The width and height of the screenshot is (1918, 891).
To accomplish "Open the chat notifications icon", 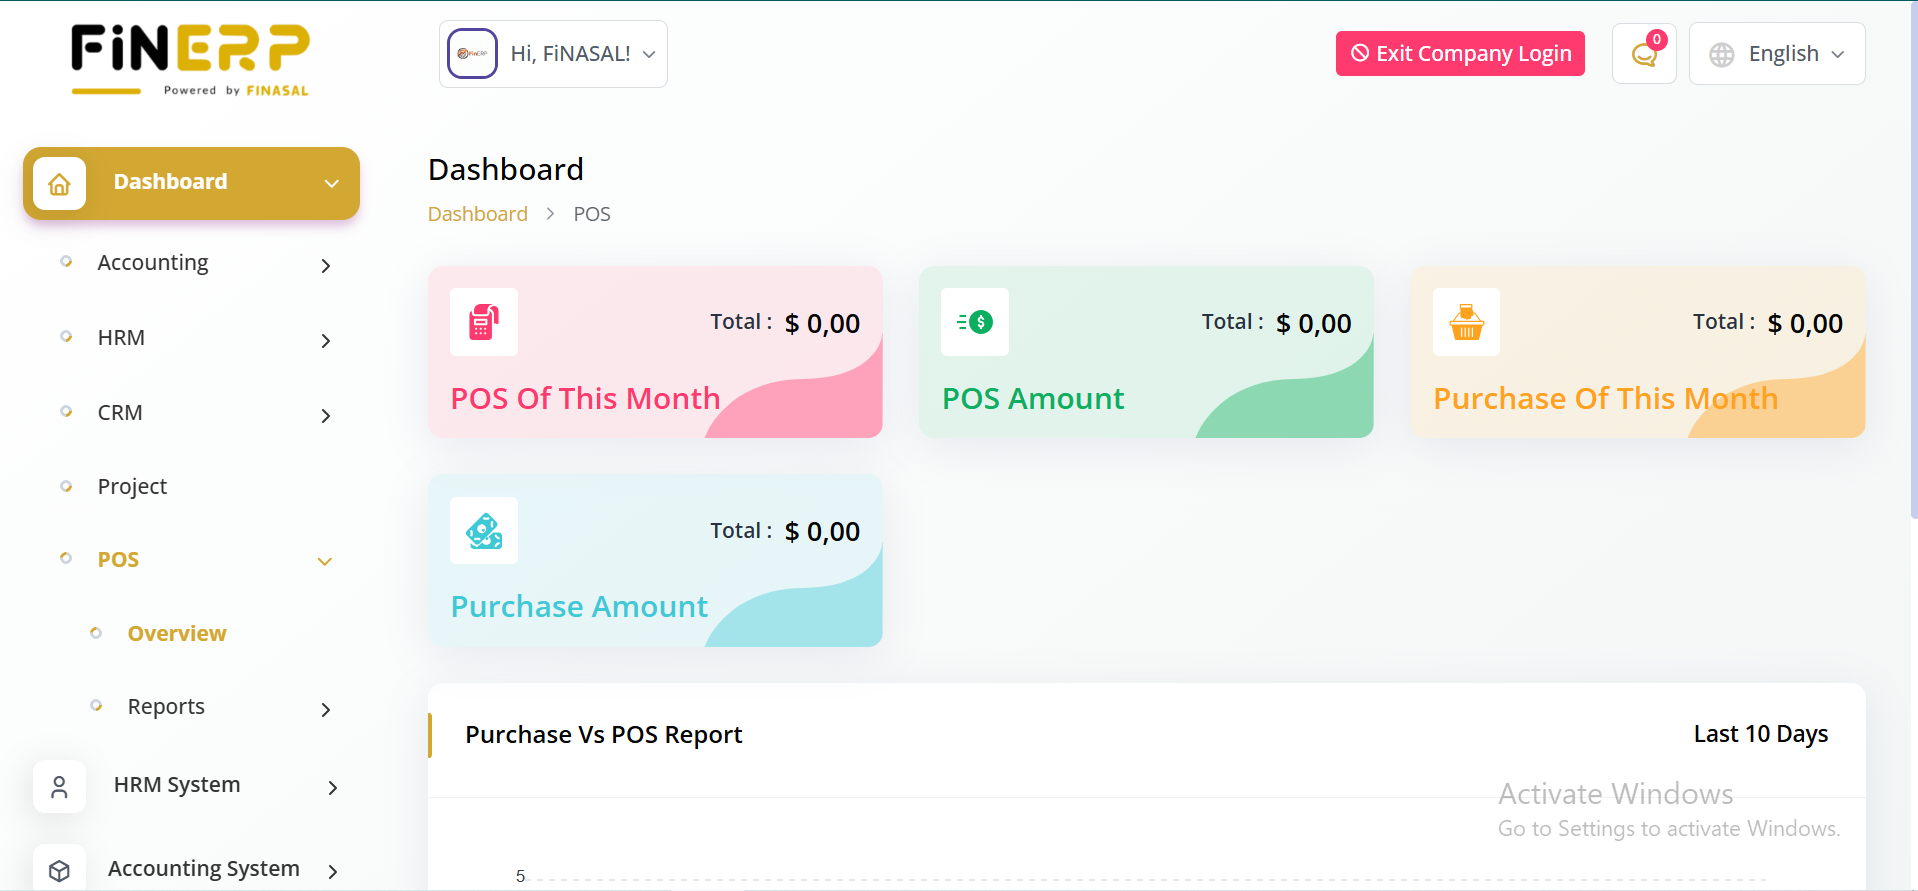I will 1644,54.
